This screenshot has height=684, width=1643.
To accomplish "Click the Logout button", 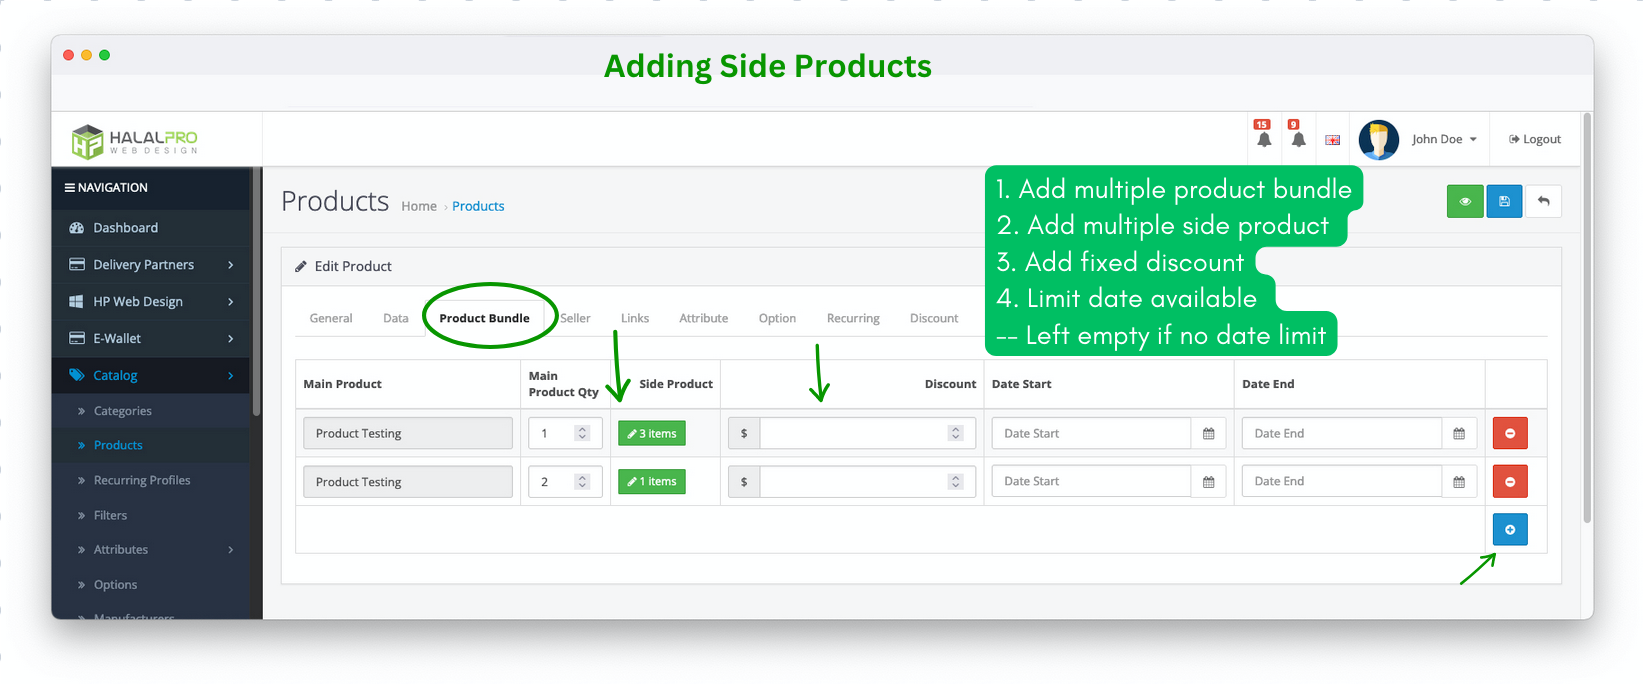I will tap(1534, 139).
